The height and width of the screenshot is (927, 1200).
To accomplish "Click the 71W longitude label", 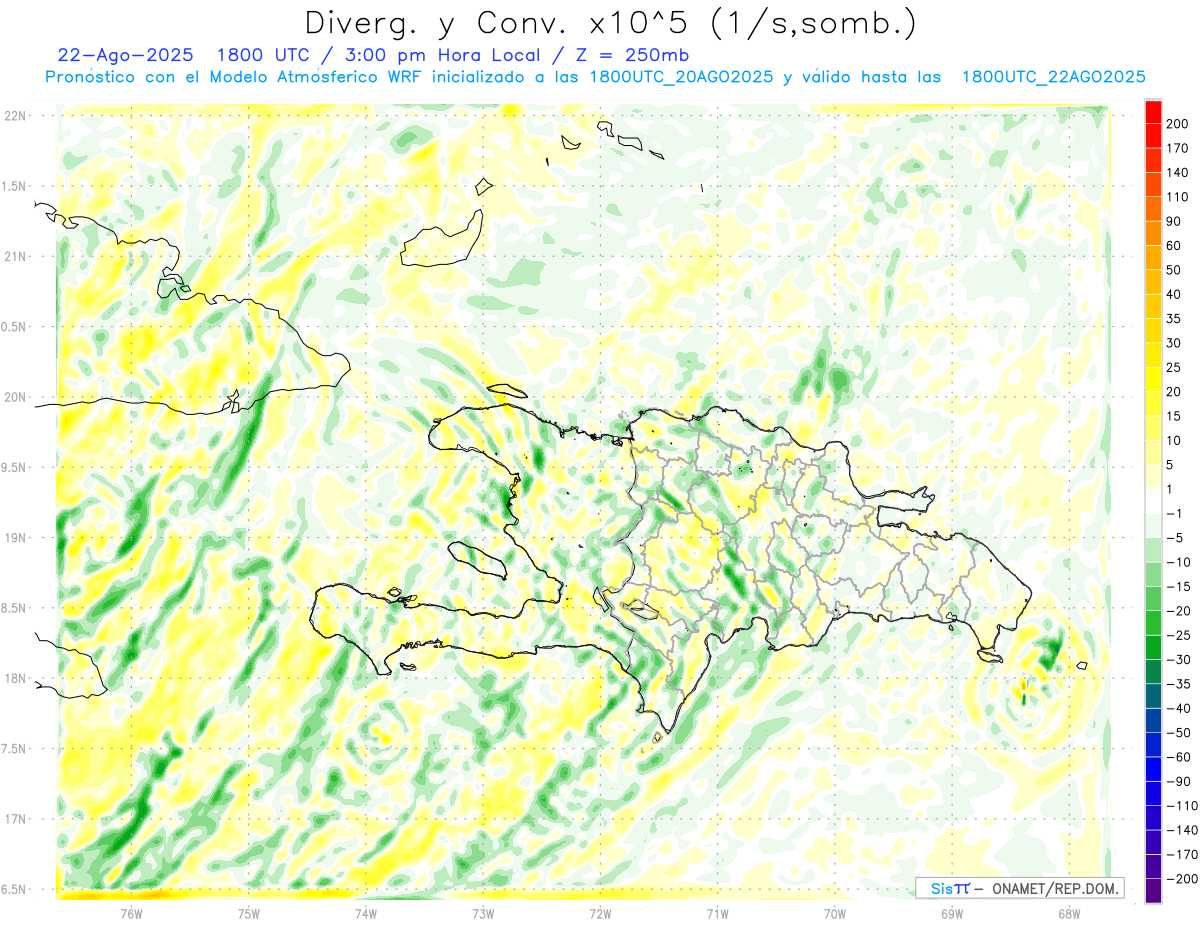I will pyautogui.click(x=717, y=913).
